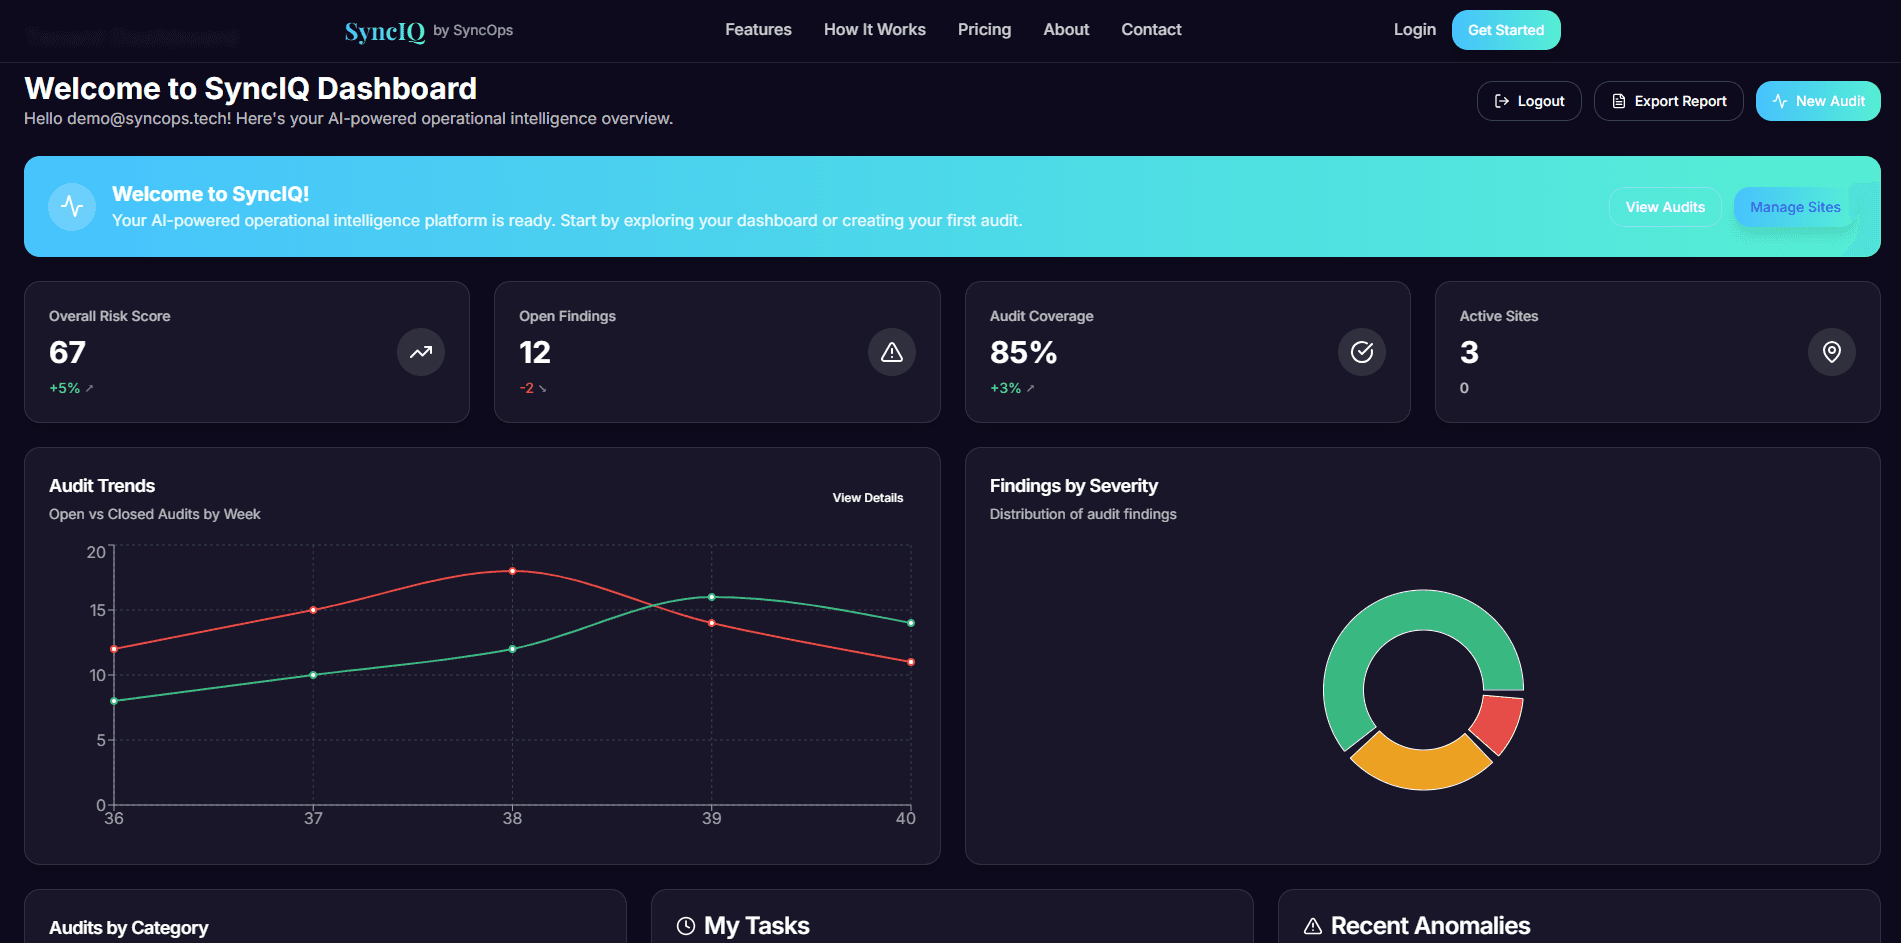1901x943 pixels.
Task: Open the Pricing menu item
Action: click(x=984, y=29)
